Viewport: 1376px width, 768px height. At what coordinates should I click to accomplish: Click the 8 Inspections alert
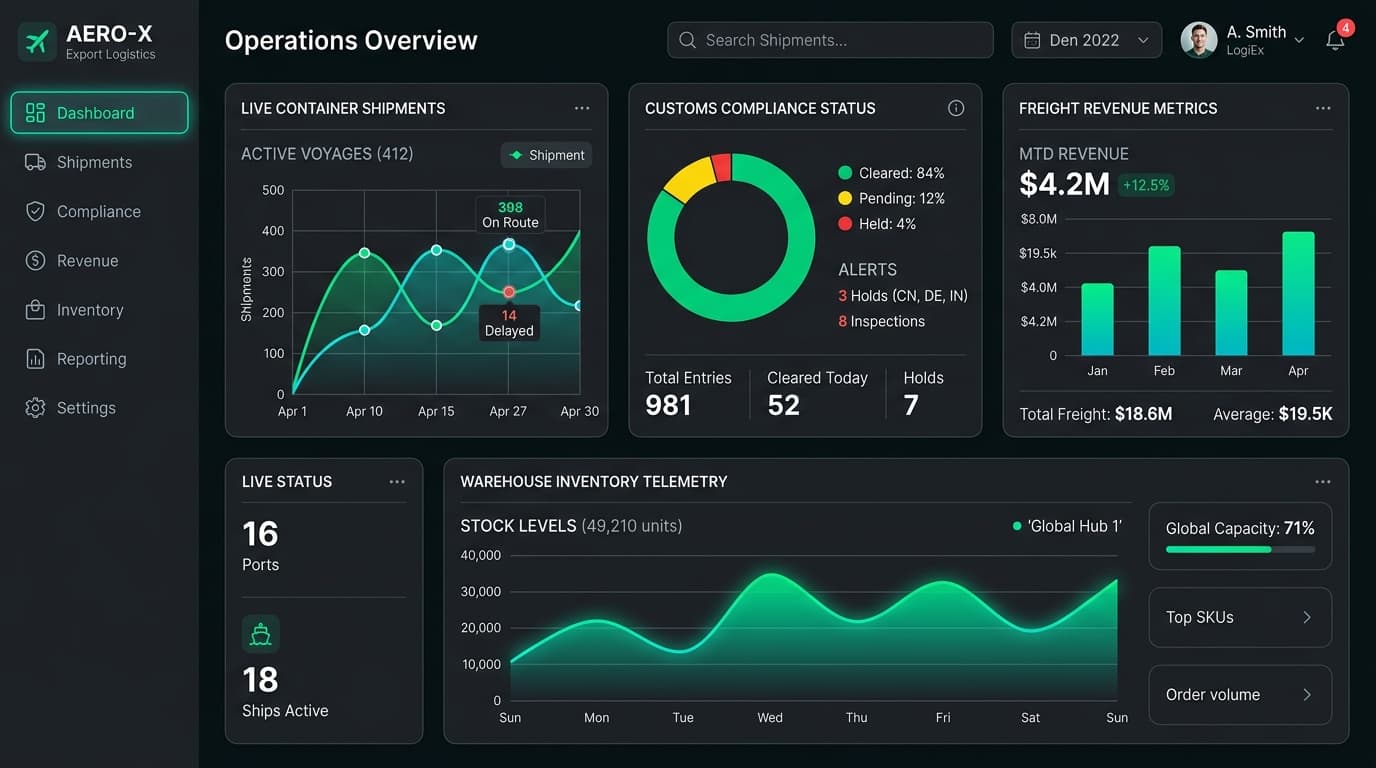pyautogui.click(x=881, y=321)
